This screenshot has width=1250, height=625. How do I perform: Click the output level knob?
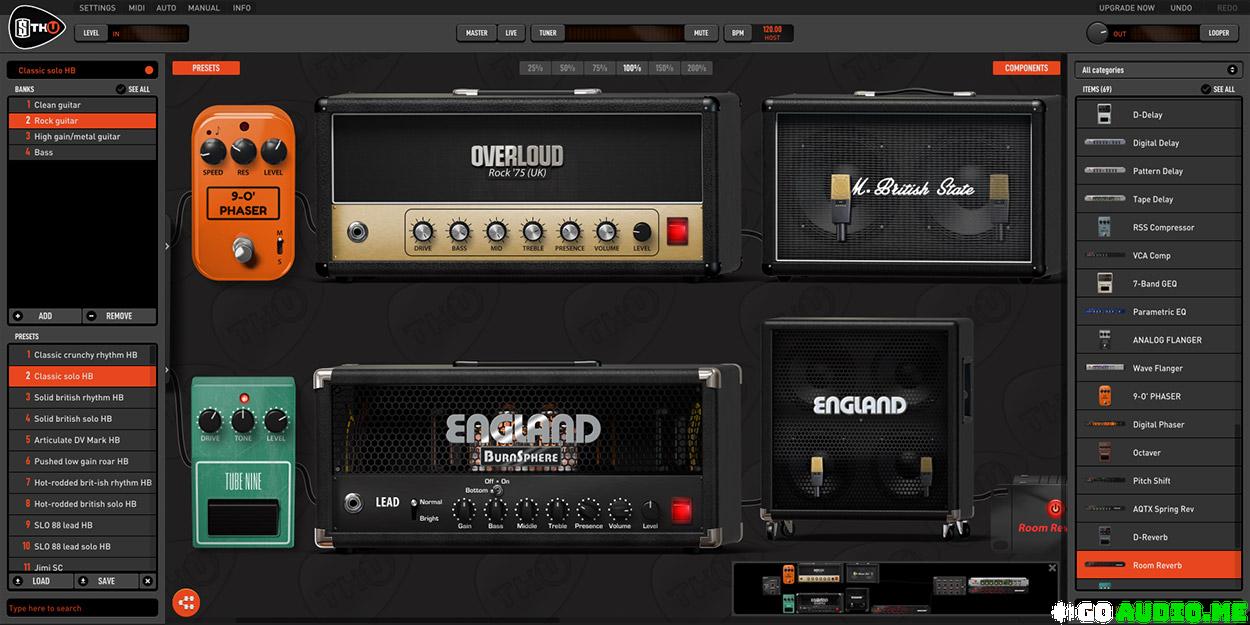pyautogui.click(x=1098, y=33)
